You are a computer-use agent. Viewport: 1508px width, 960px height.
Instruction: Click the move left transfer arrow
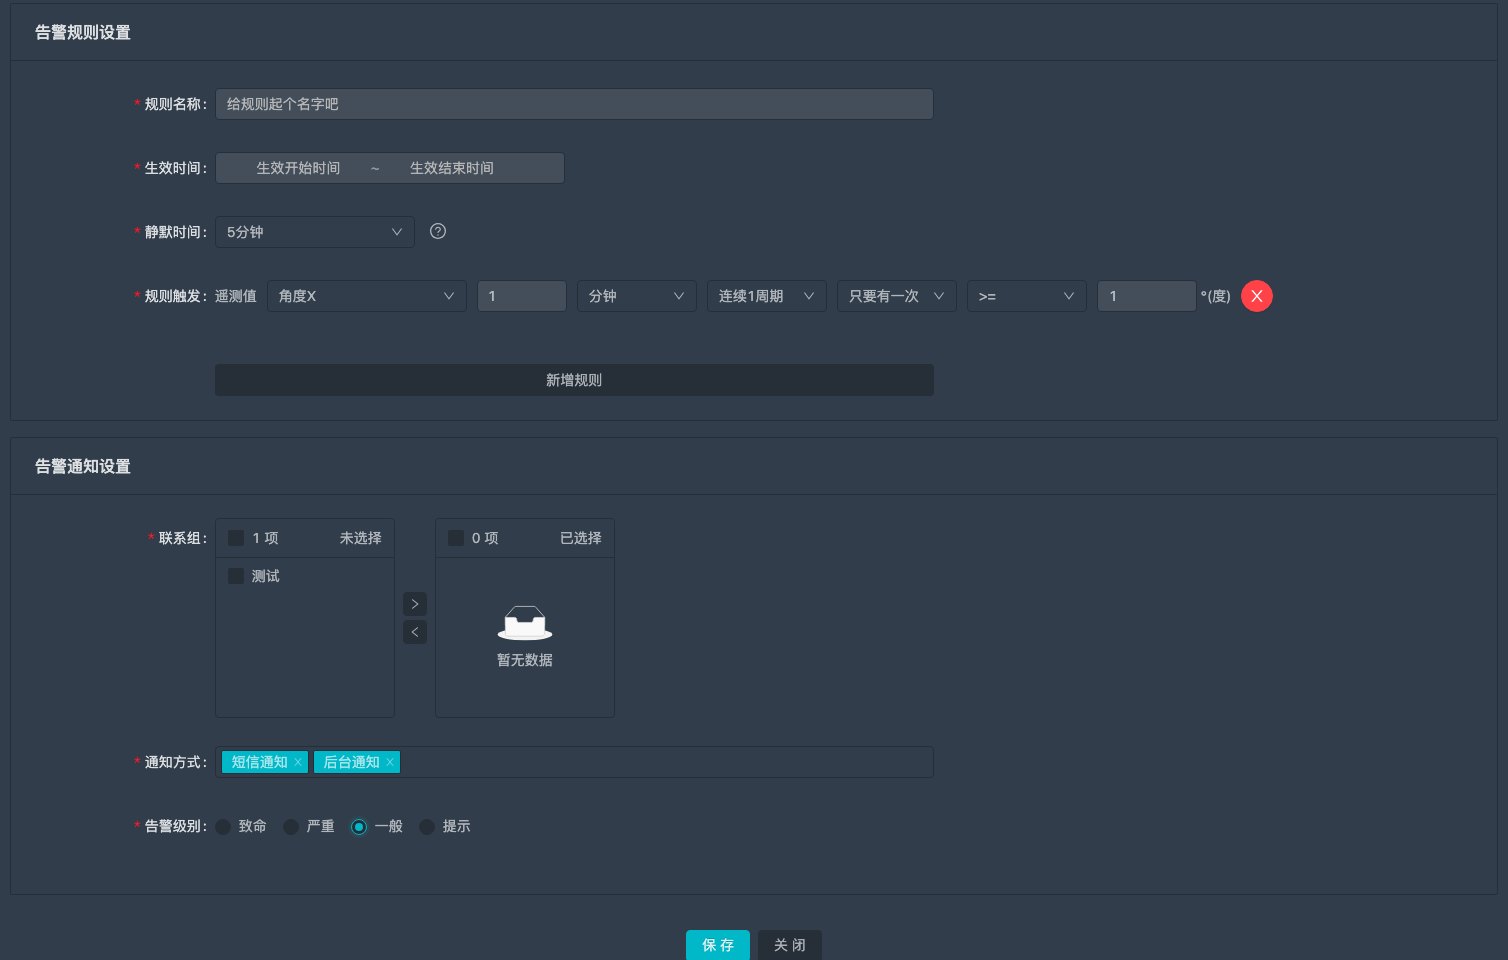(415, 632)
